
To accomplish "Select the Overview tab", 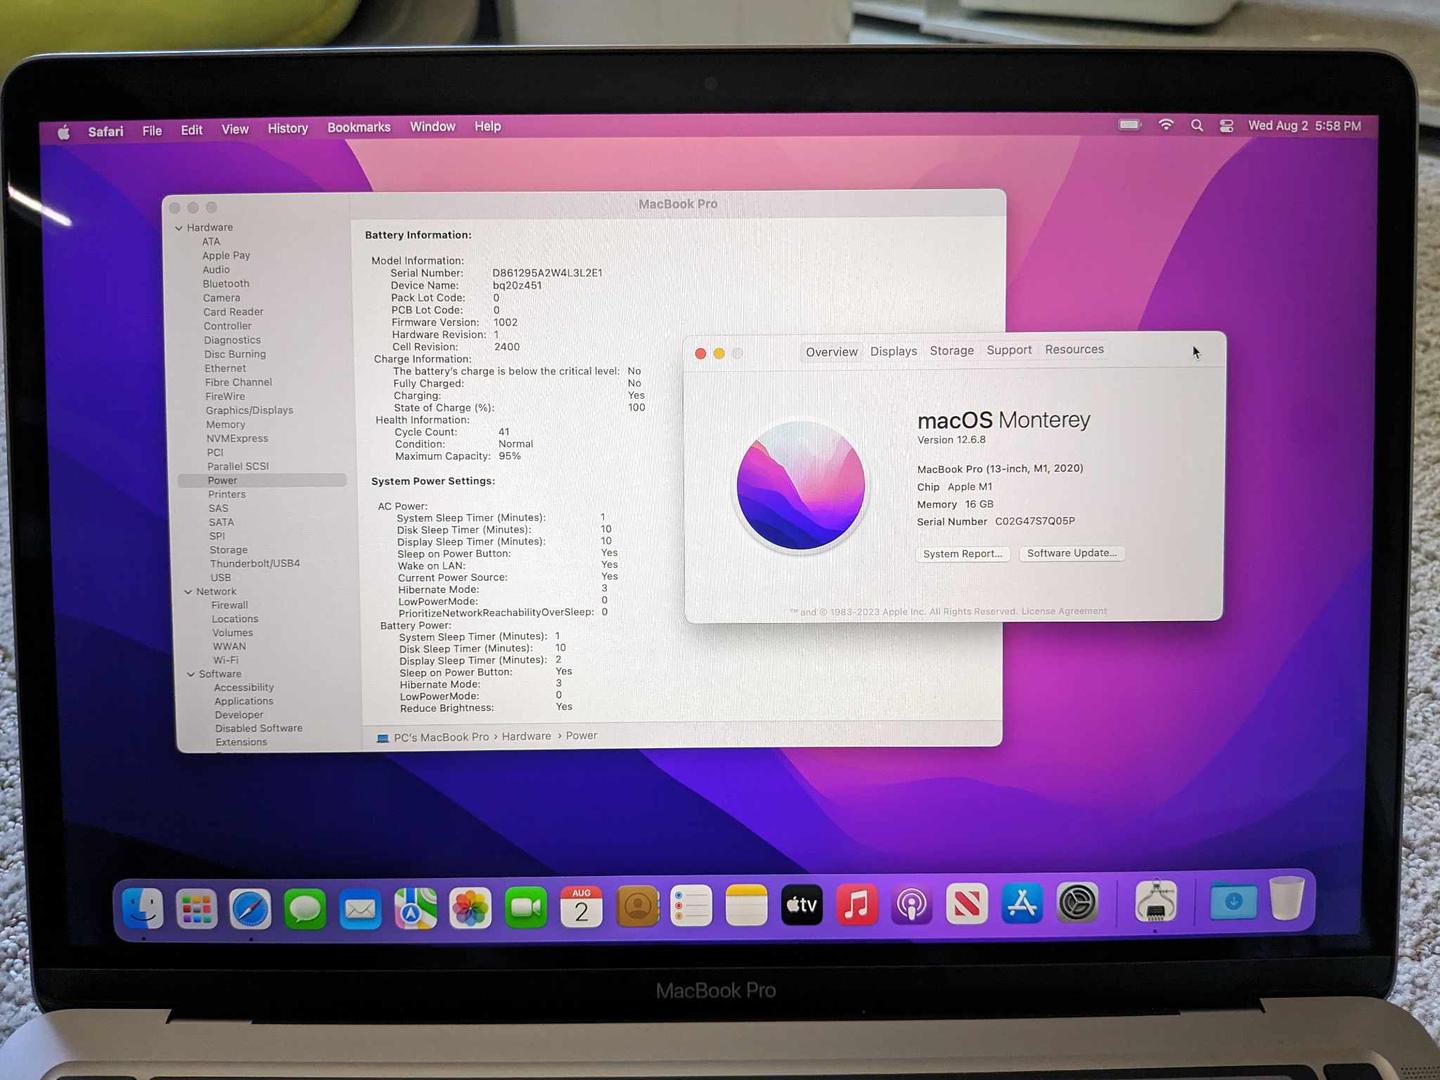I will [832, 352].
